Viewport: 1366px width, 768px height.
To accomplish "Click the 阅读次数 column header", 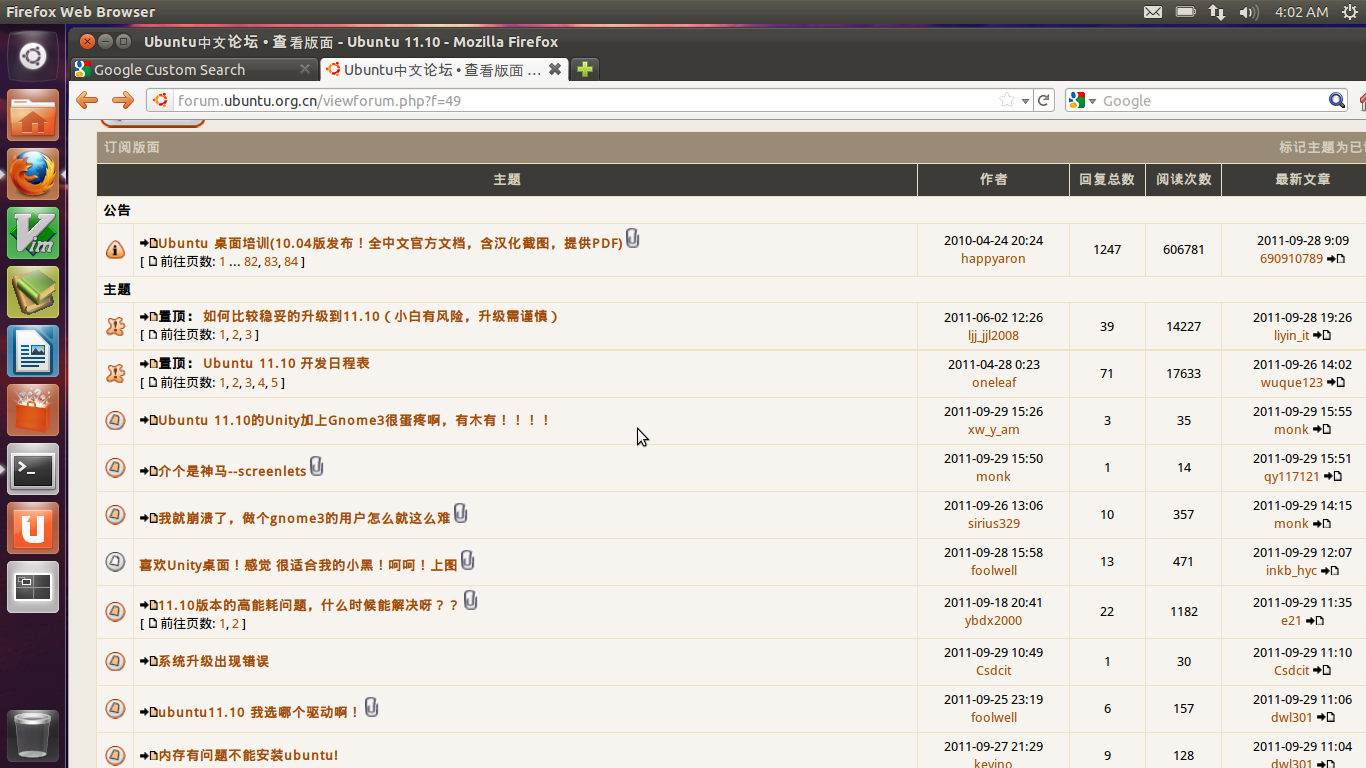I will click(1184, 180).
